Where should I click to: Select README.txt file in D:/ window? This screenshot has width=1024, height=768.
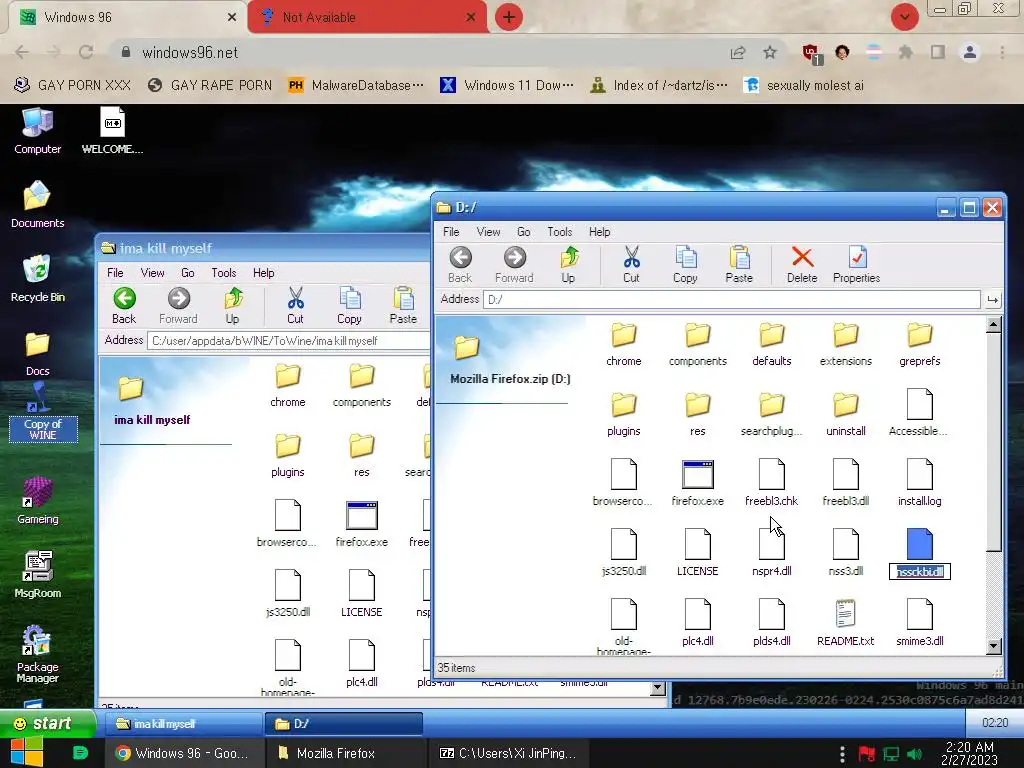[846, 623]
